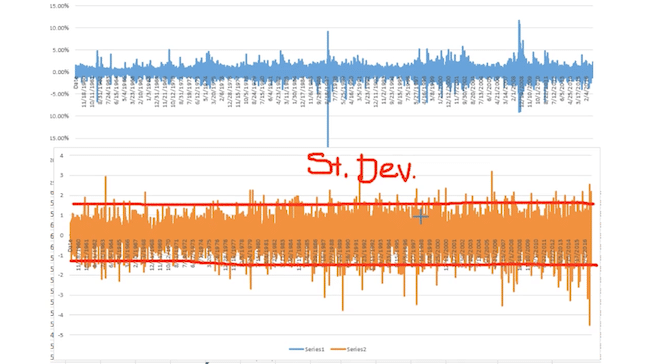Click the -2 label on lower chart axis
Viewport: 650px width, 364px height.
click(61, 275)
